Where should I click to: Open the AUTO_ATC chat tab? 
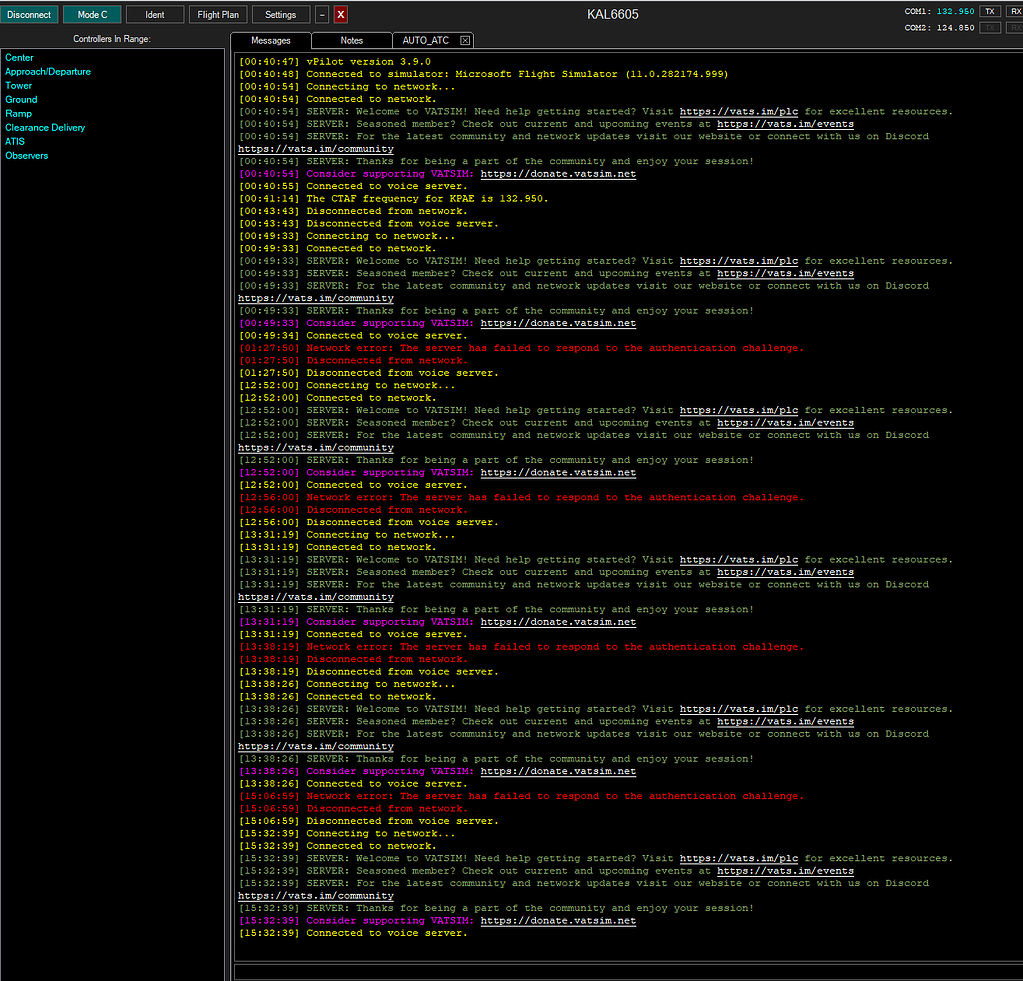point(425,41)
